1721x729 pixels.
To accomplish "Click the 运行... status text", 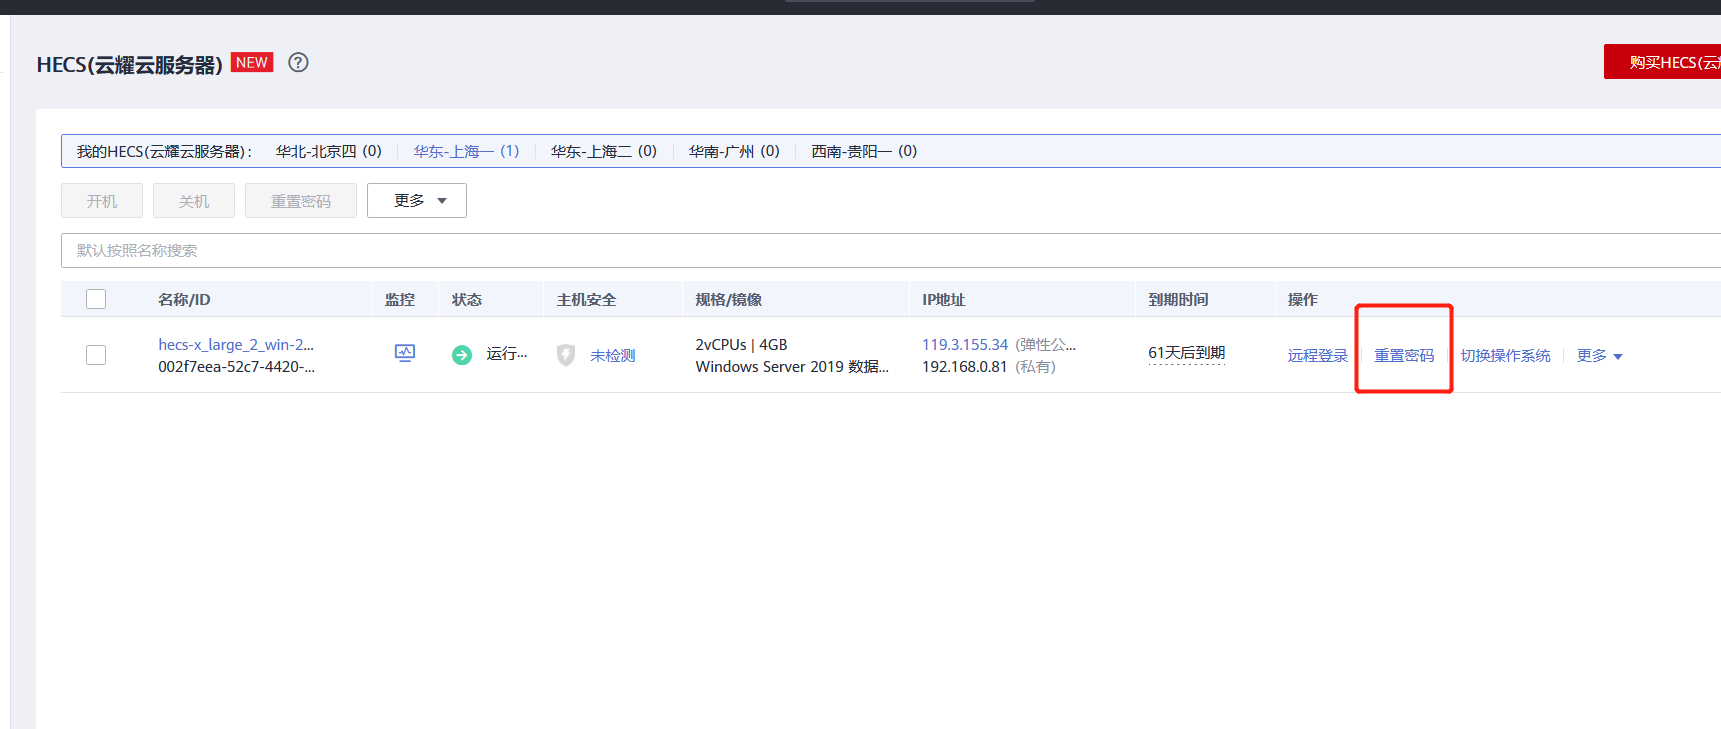I will [x=507, y=354].
